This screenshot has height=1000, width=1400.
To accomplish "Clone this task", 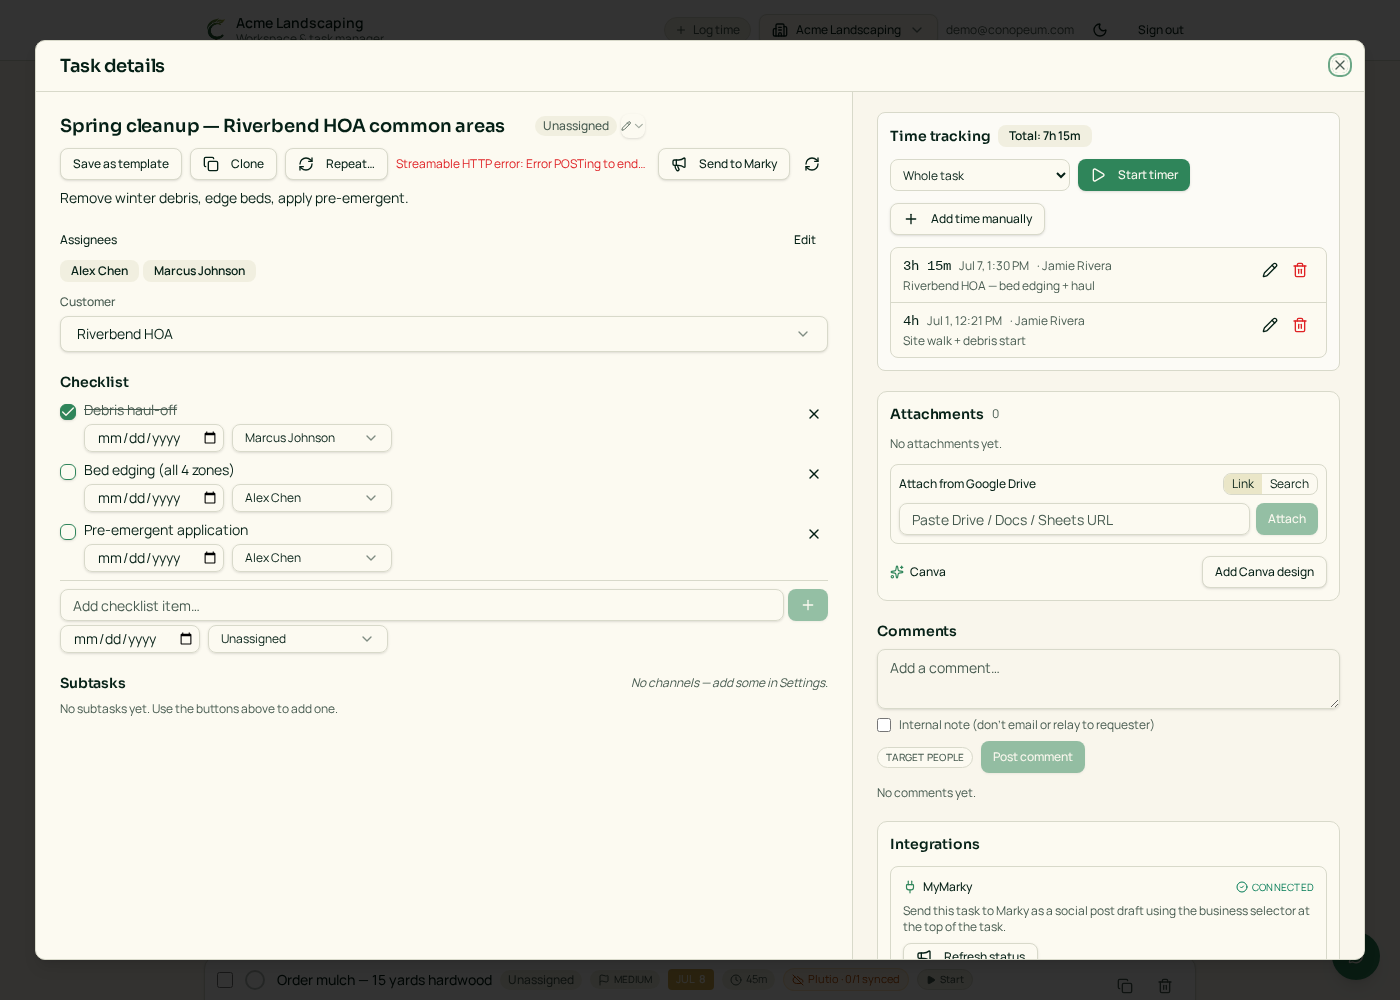I will [x=233, y=164].
